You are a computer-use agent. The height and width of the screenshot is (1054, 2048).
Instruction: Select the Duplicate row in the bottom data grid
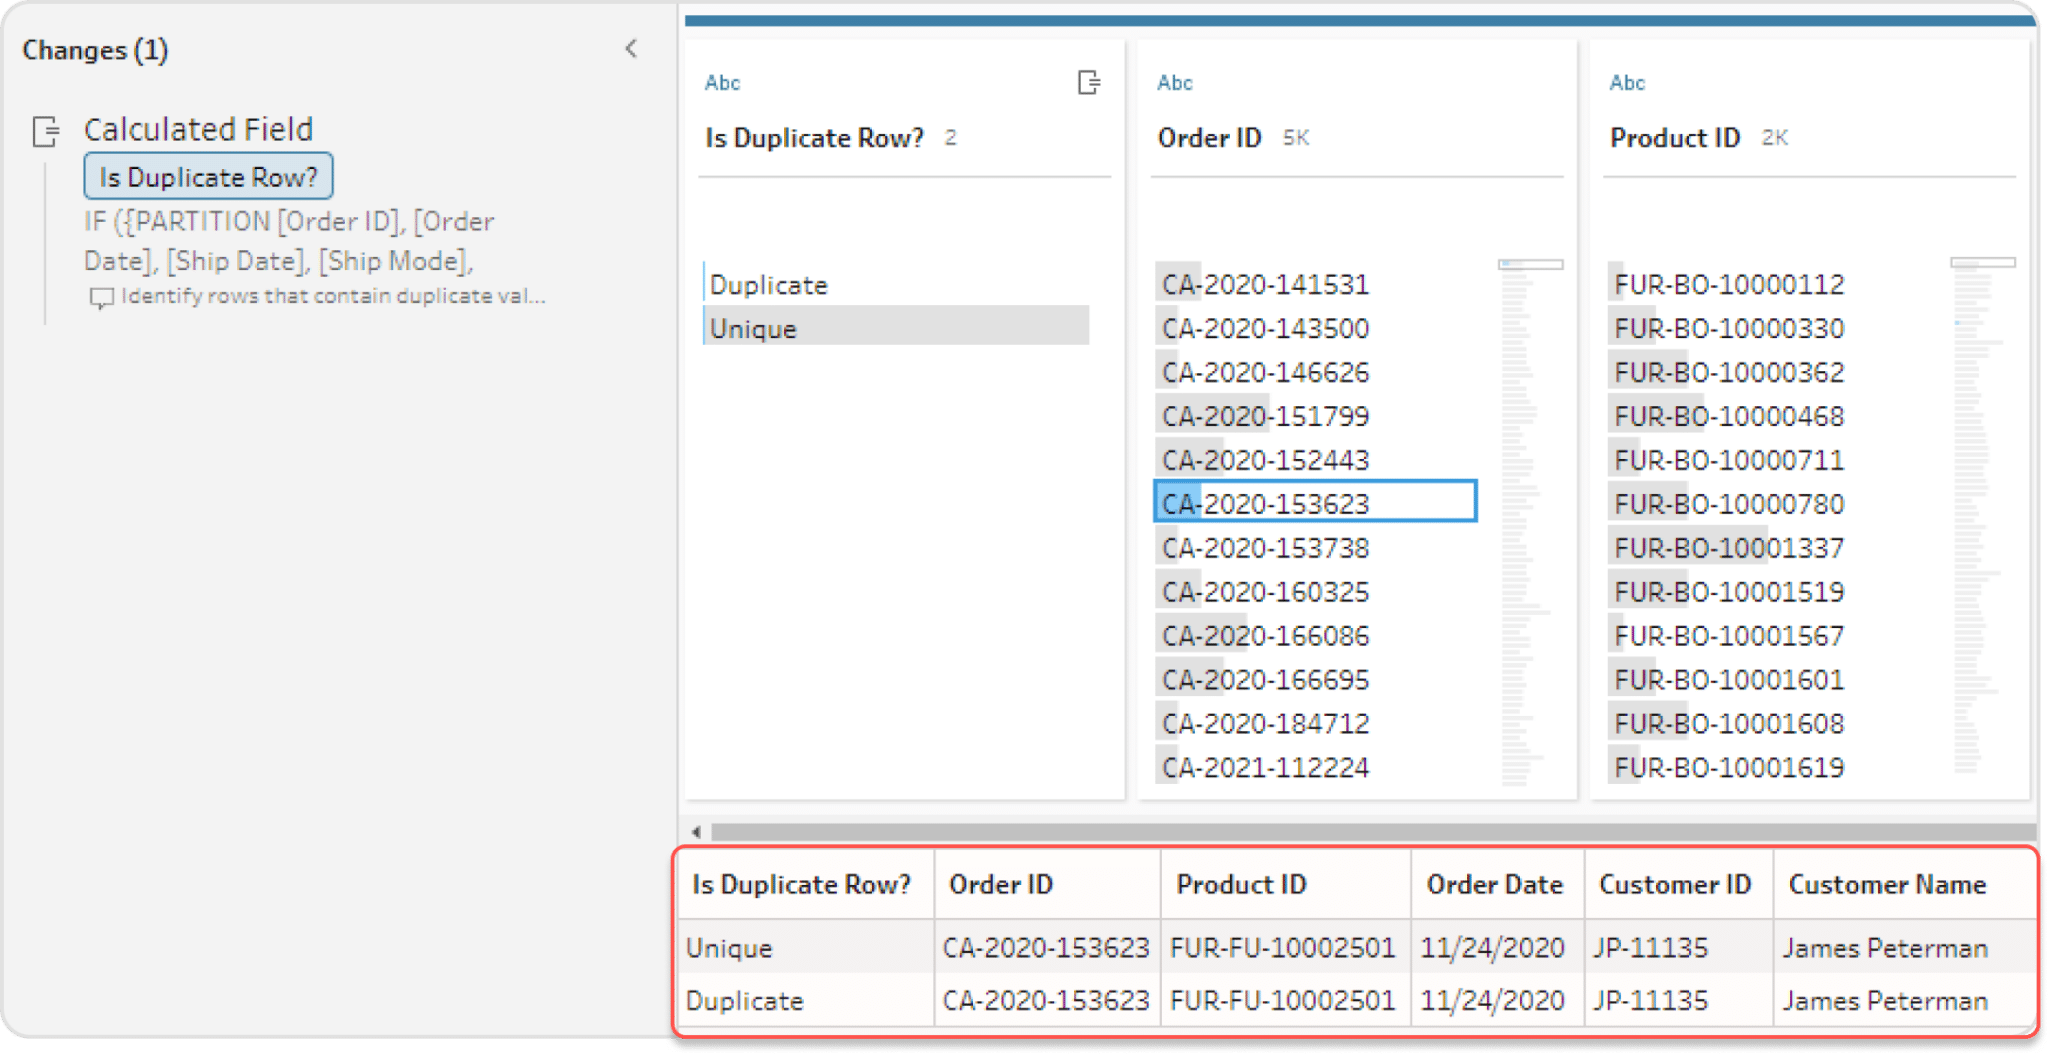(744, 1000)
